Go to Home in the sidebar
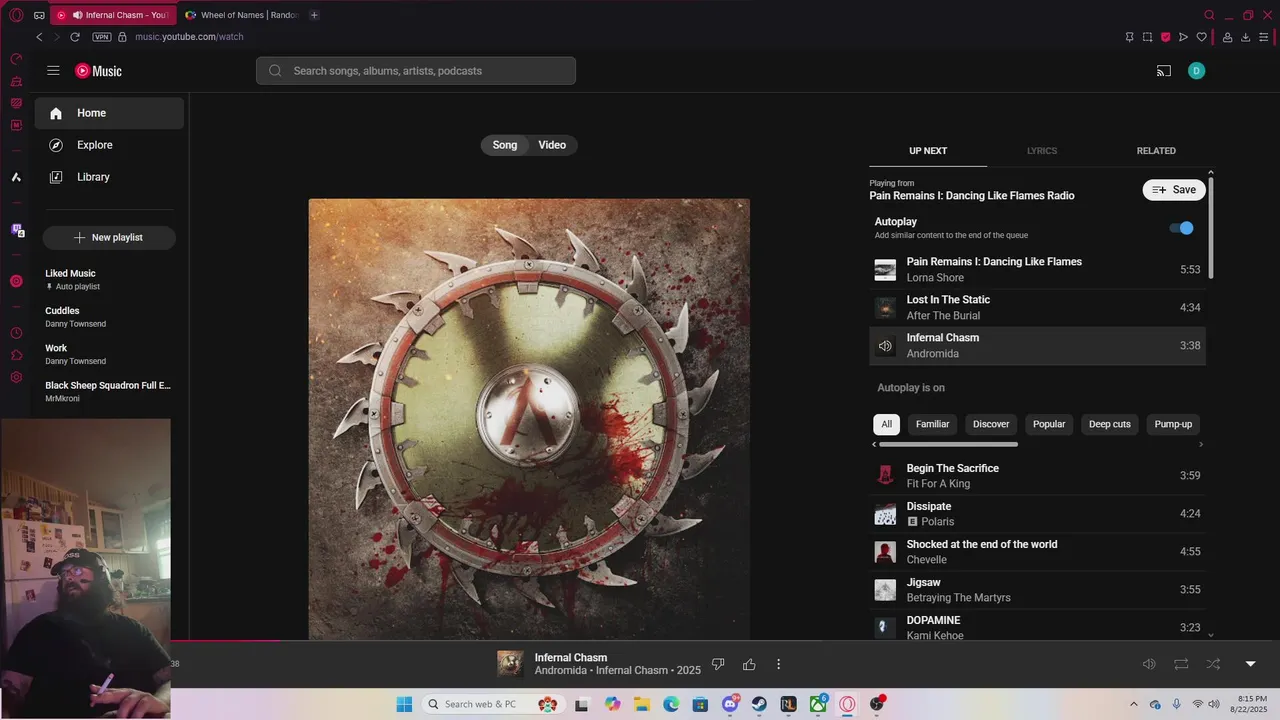 coord(109,113)
